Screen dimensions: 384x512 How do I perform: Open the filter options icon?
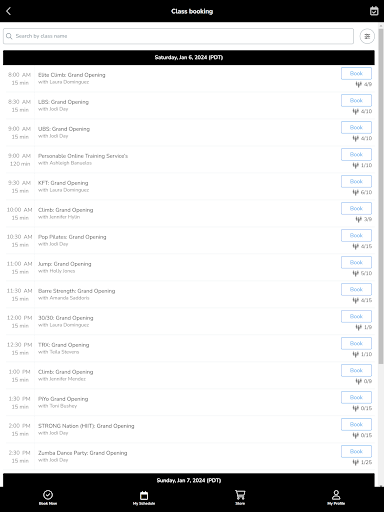[x=367, y=36]
